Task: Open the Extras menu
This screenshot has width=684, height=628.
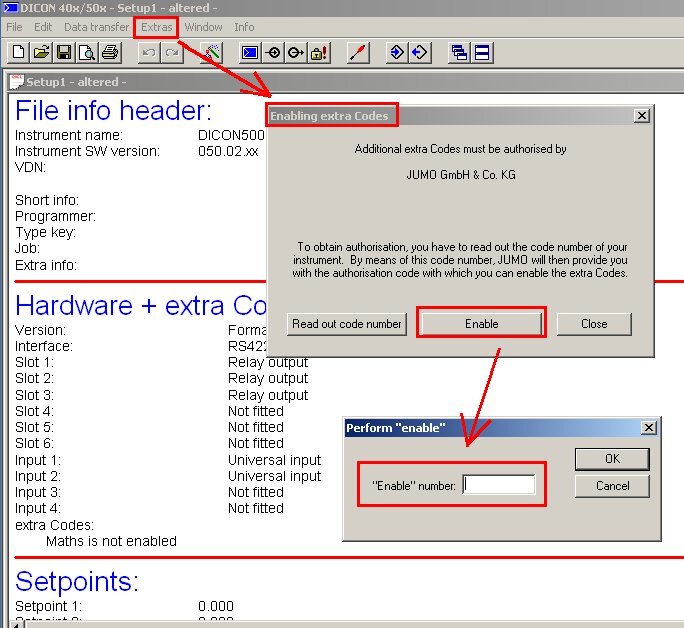Action: pyautogui.click(x=157, y=27)
